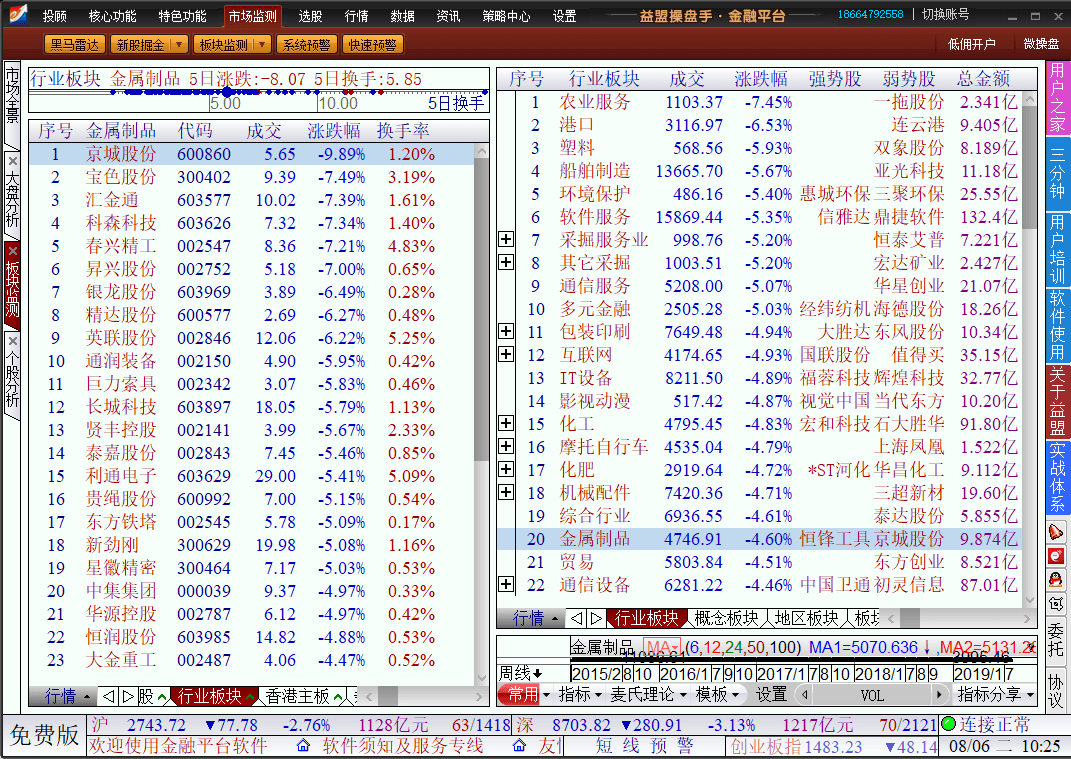This screenshot has height=759, width=1071.
Task: Click the left stock list vertical scrollbar
Action: click(x=482, y=415)
